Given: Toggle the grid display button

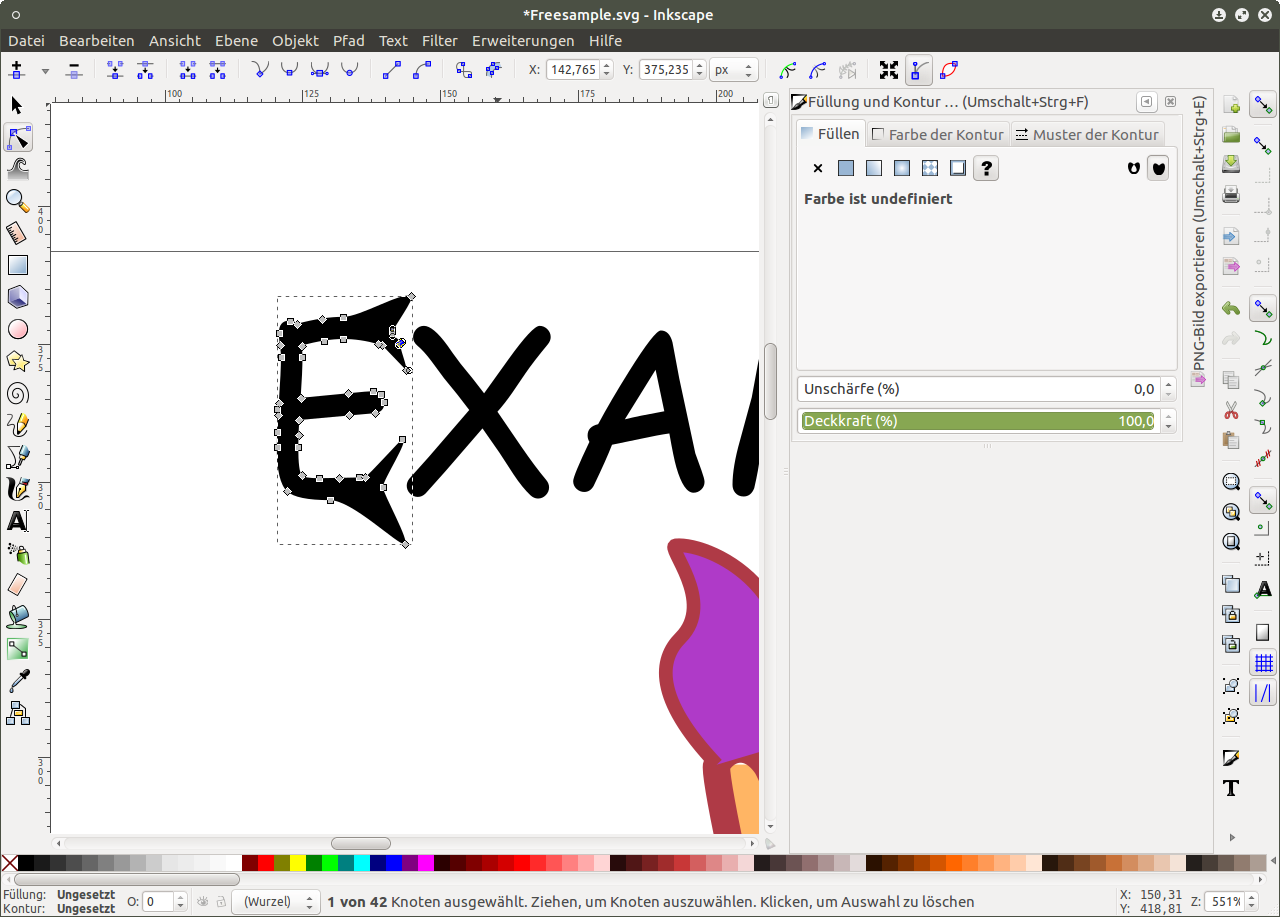Looking at the screenshot, I should (x=1263, y=662).
